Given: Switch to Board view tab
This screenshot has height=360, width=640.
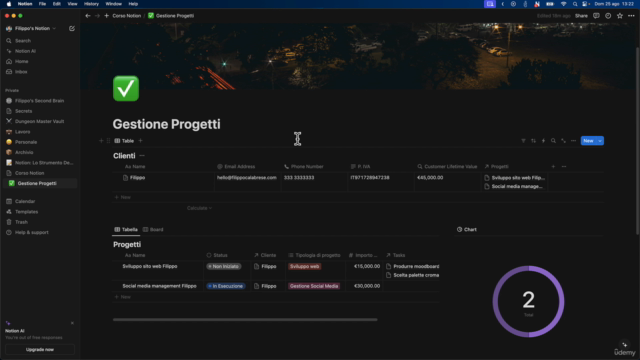Looking at the screenshot, I should point(153,229).
